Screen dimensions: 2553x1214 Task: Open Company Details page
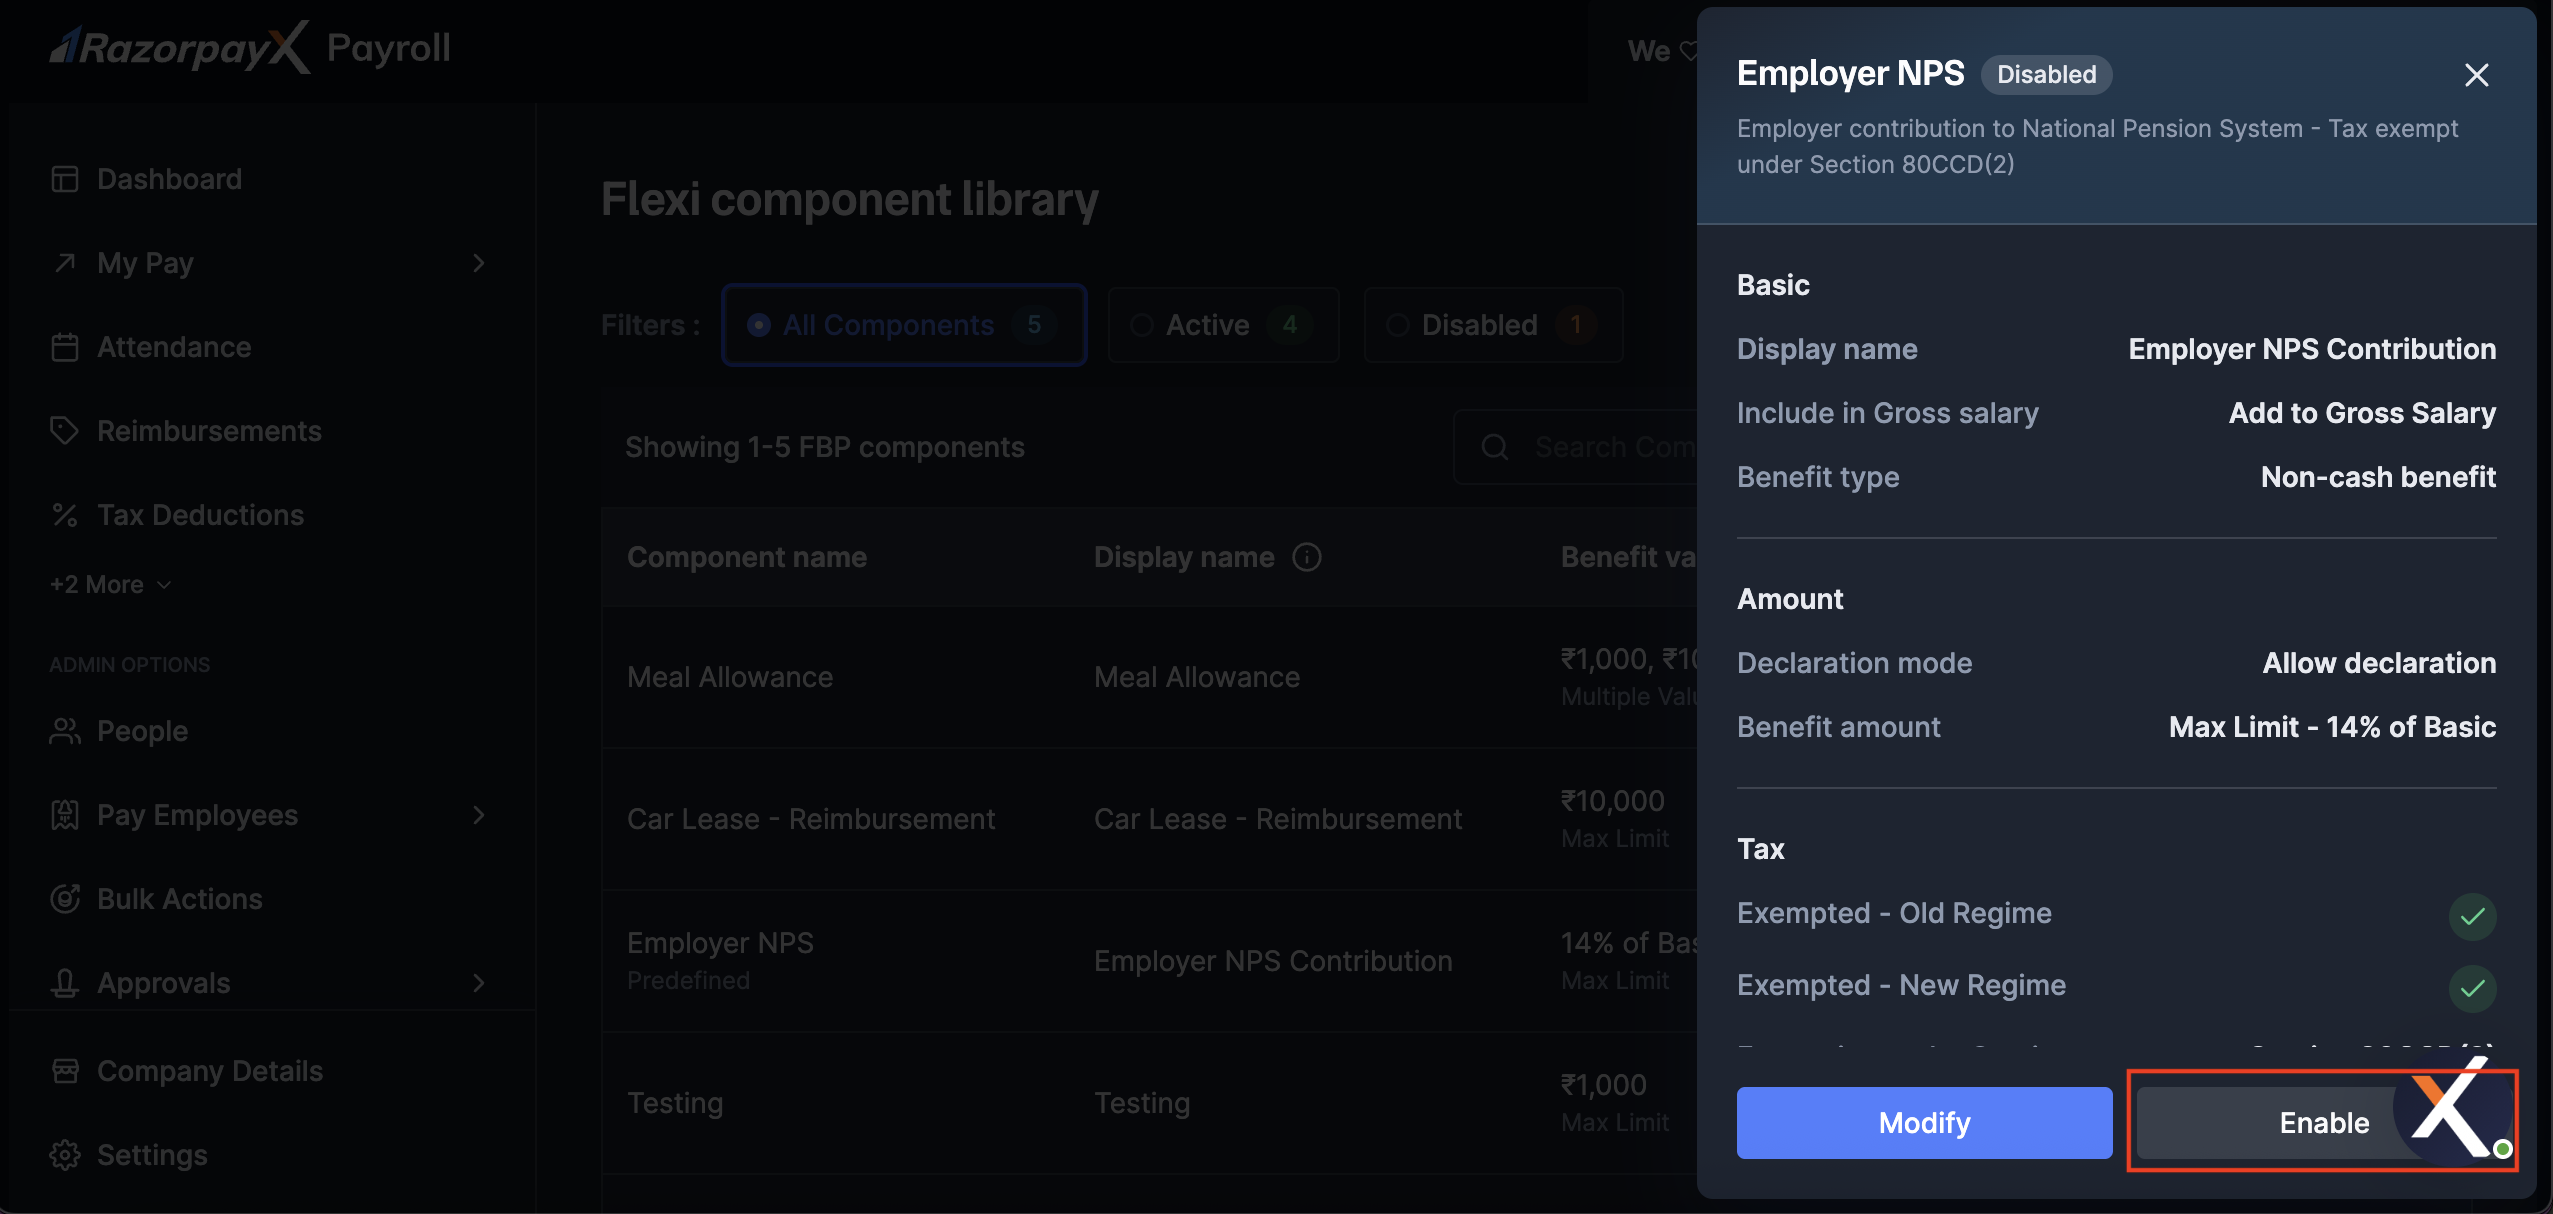point(209,1071)
